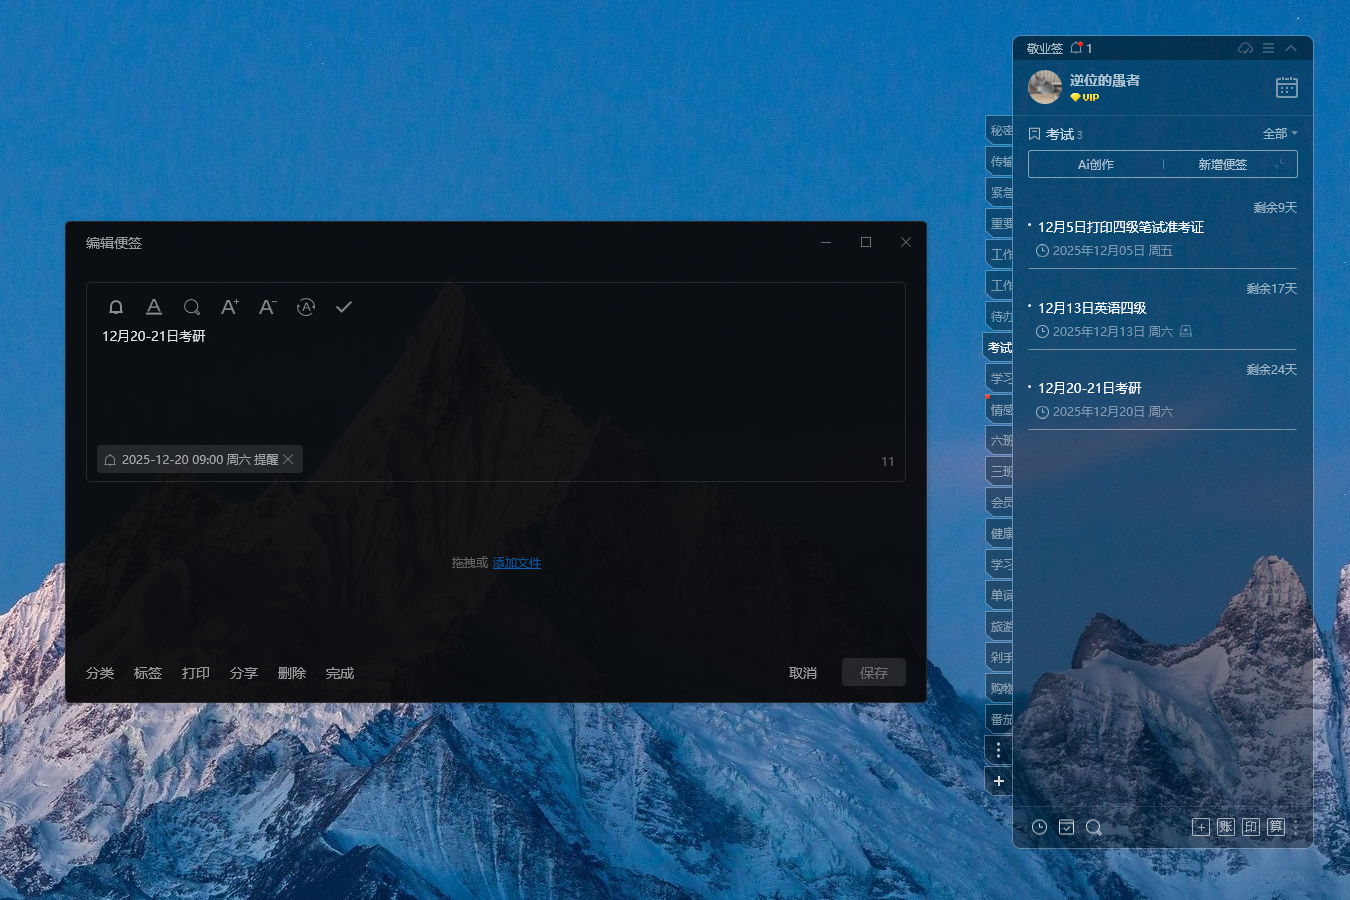Screen dimensions: 1350x900
Task: Increase font size with A+ icon
Action: (229, 307)
